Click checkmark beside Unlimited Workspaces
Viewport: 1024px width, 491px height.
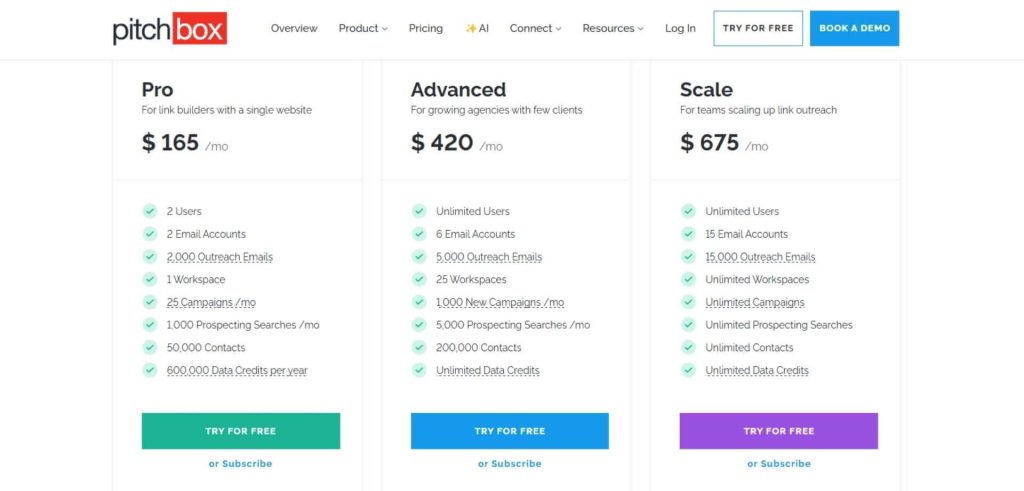(688, 279)
